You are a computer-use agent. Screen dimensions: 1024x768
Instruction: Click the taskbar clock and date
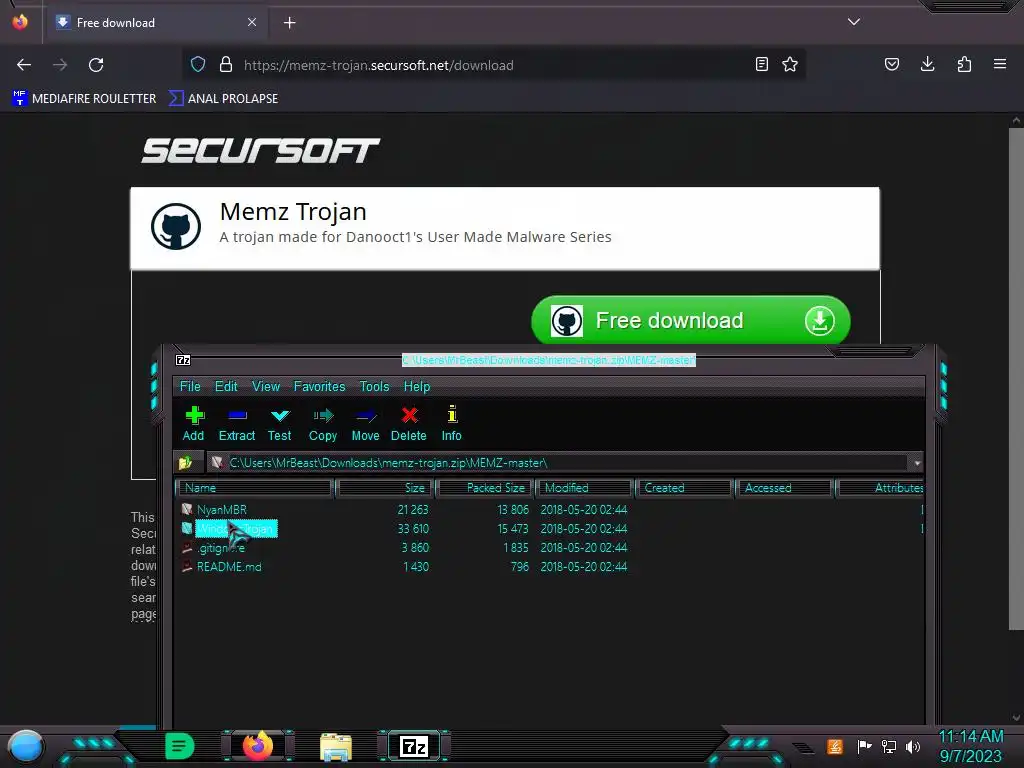point(970,747)
